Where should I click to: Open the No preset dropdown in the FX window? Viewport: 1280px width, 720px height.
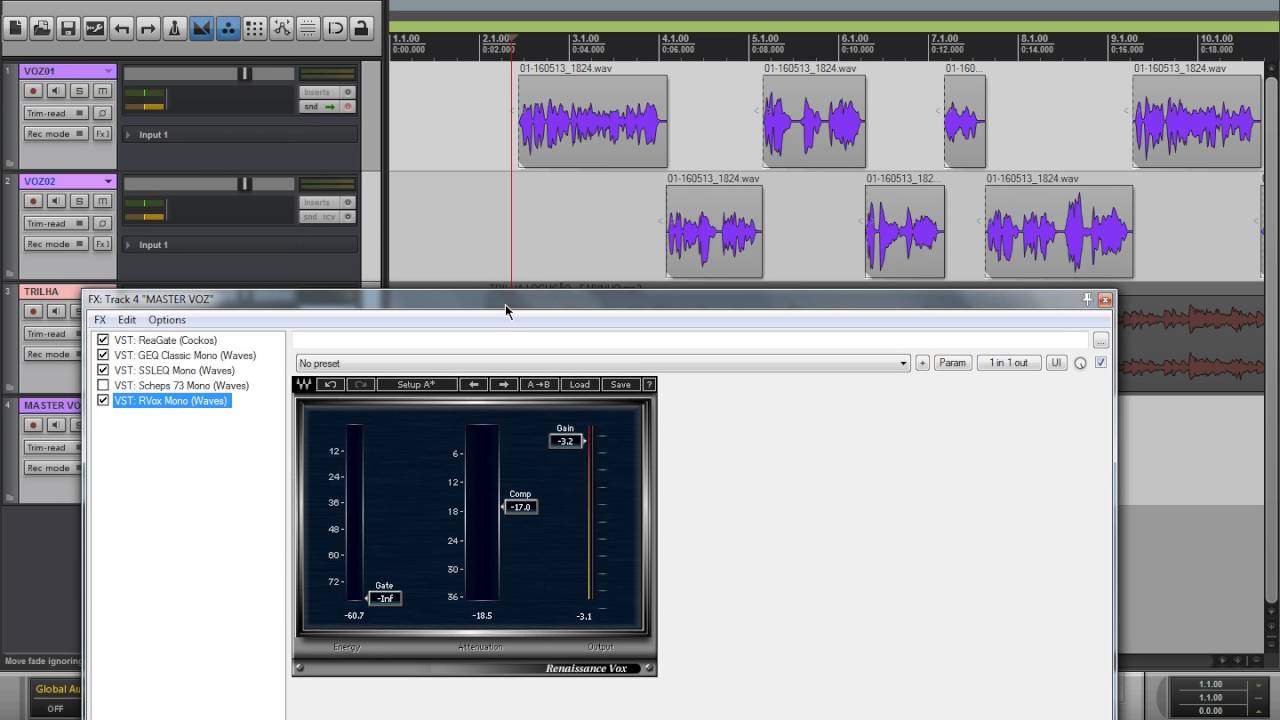point(603,363)
